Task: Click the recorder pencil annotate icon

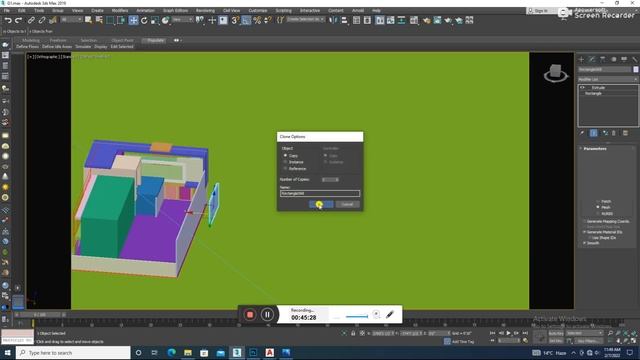Action: click(x=390, y=314)
